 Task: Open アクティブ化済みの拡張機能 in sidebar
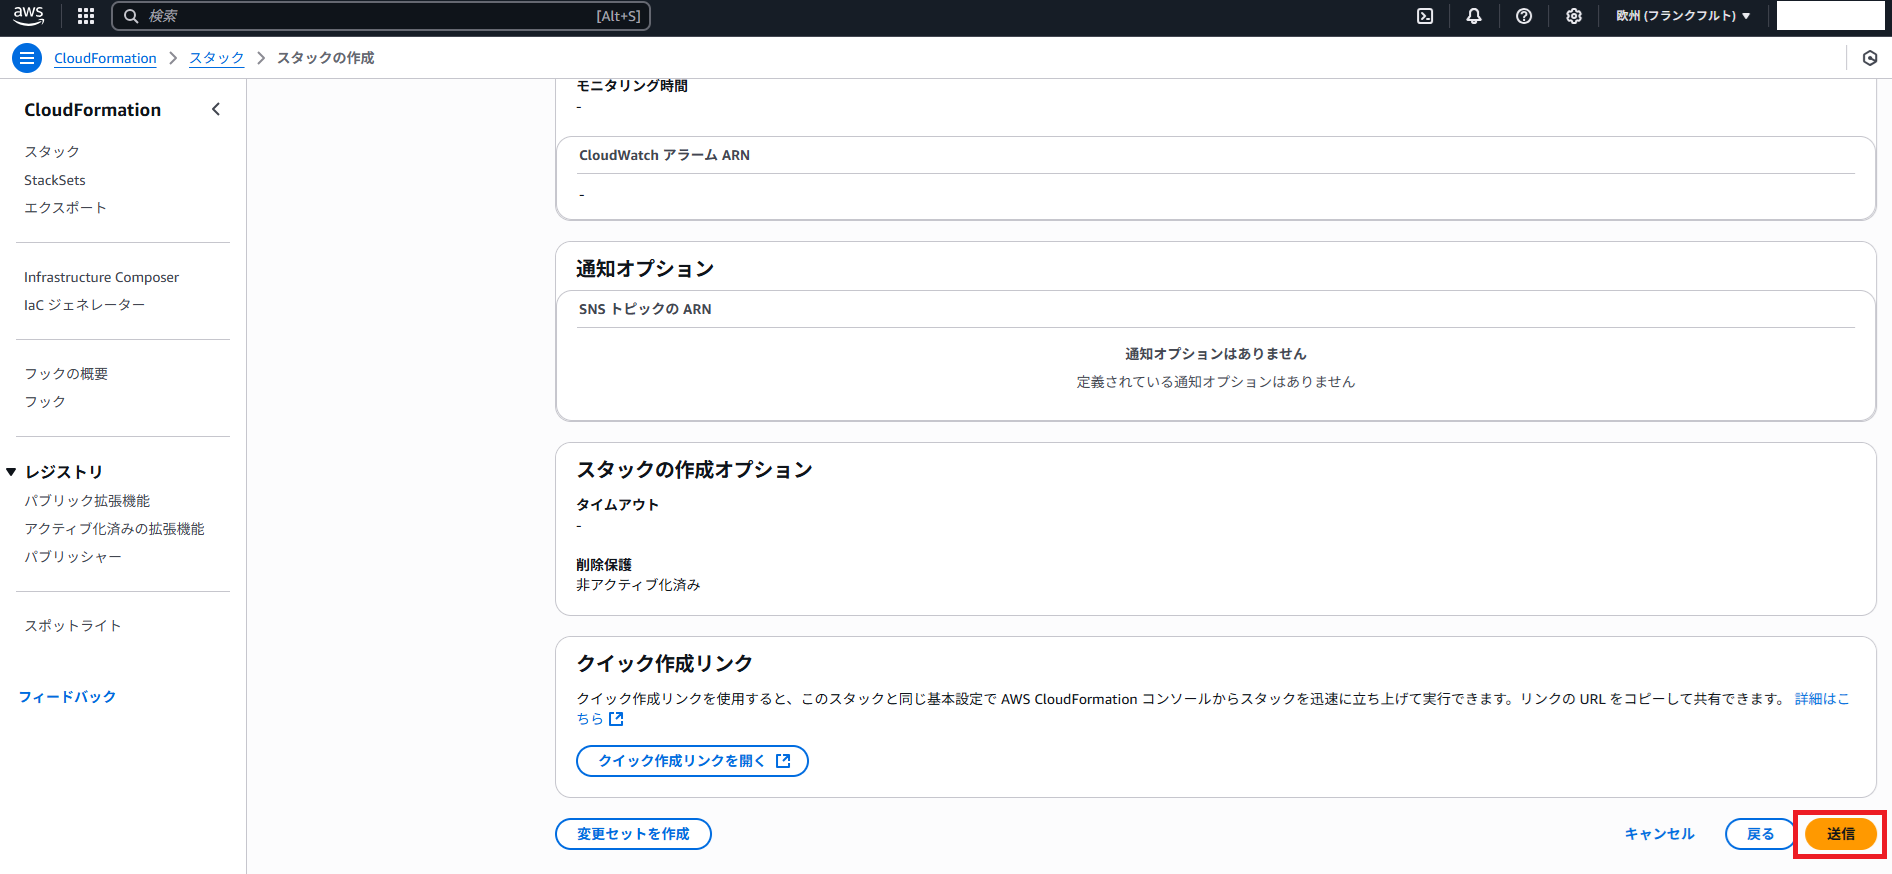114,528
